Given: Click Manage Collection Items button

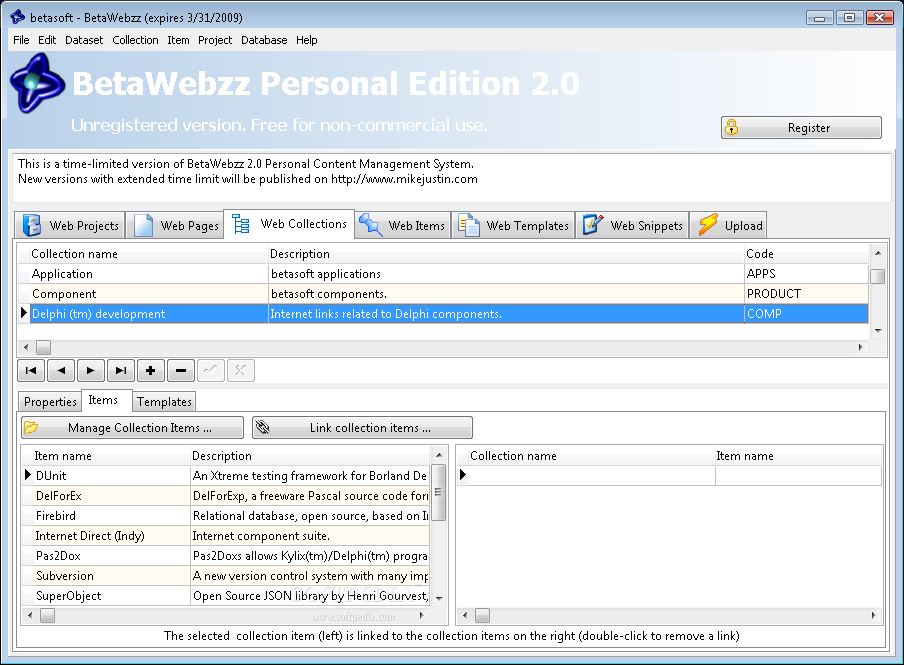Looking at the screenshot, I should coord(133,427).
